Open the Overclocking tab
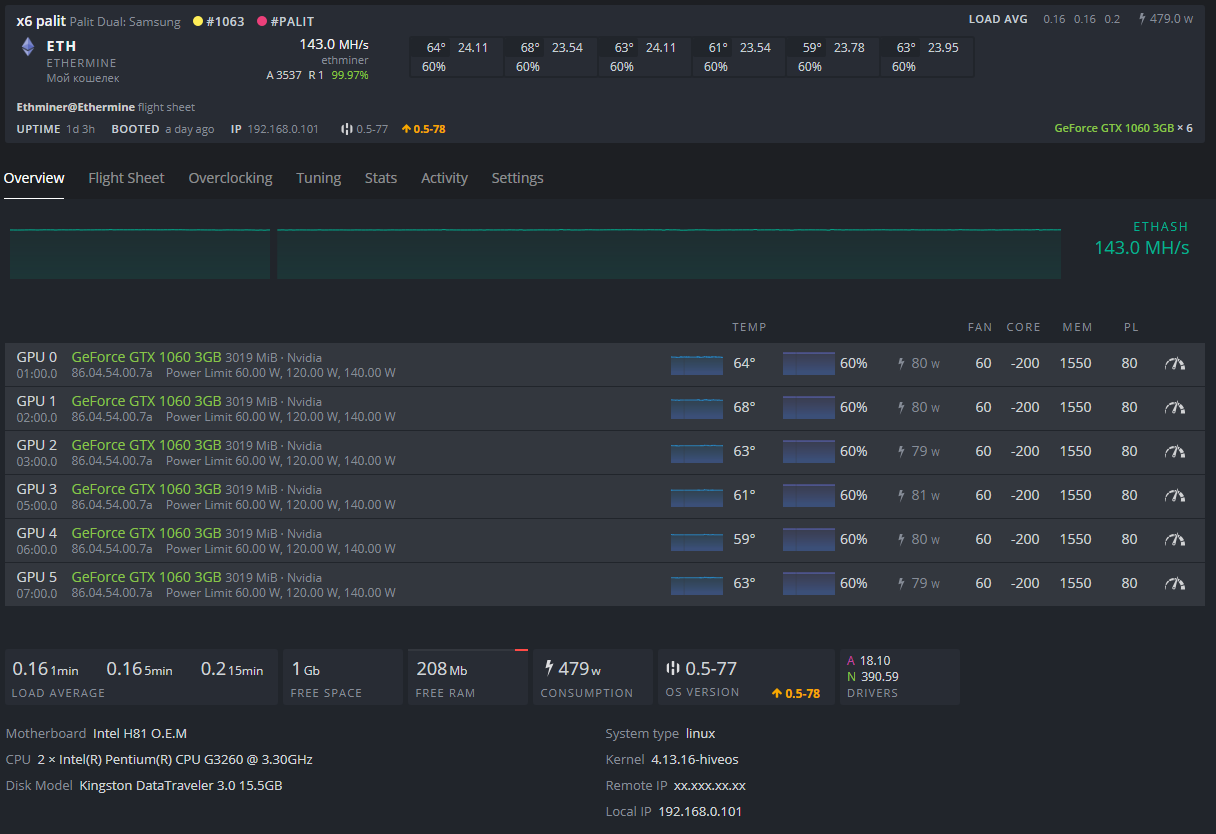This screenshot has height=834, width=1216. 230,178
